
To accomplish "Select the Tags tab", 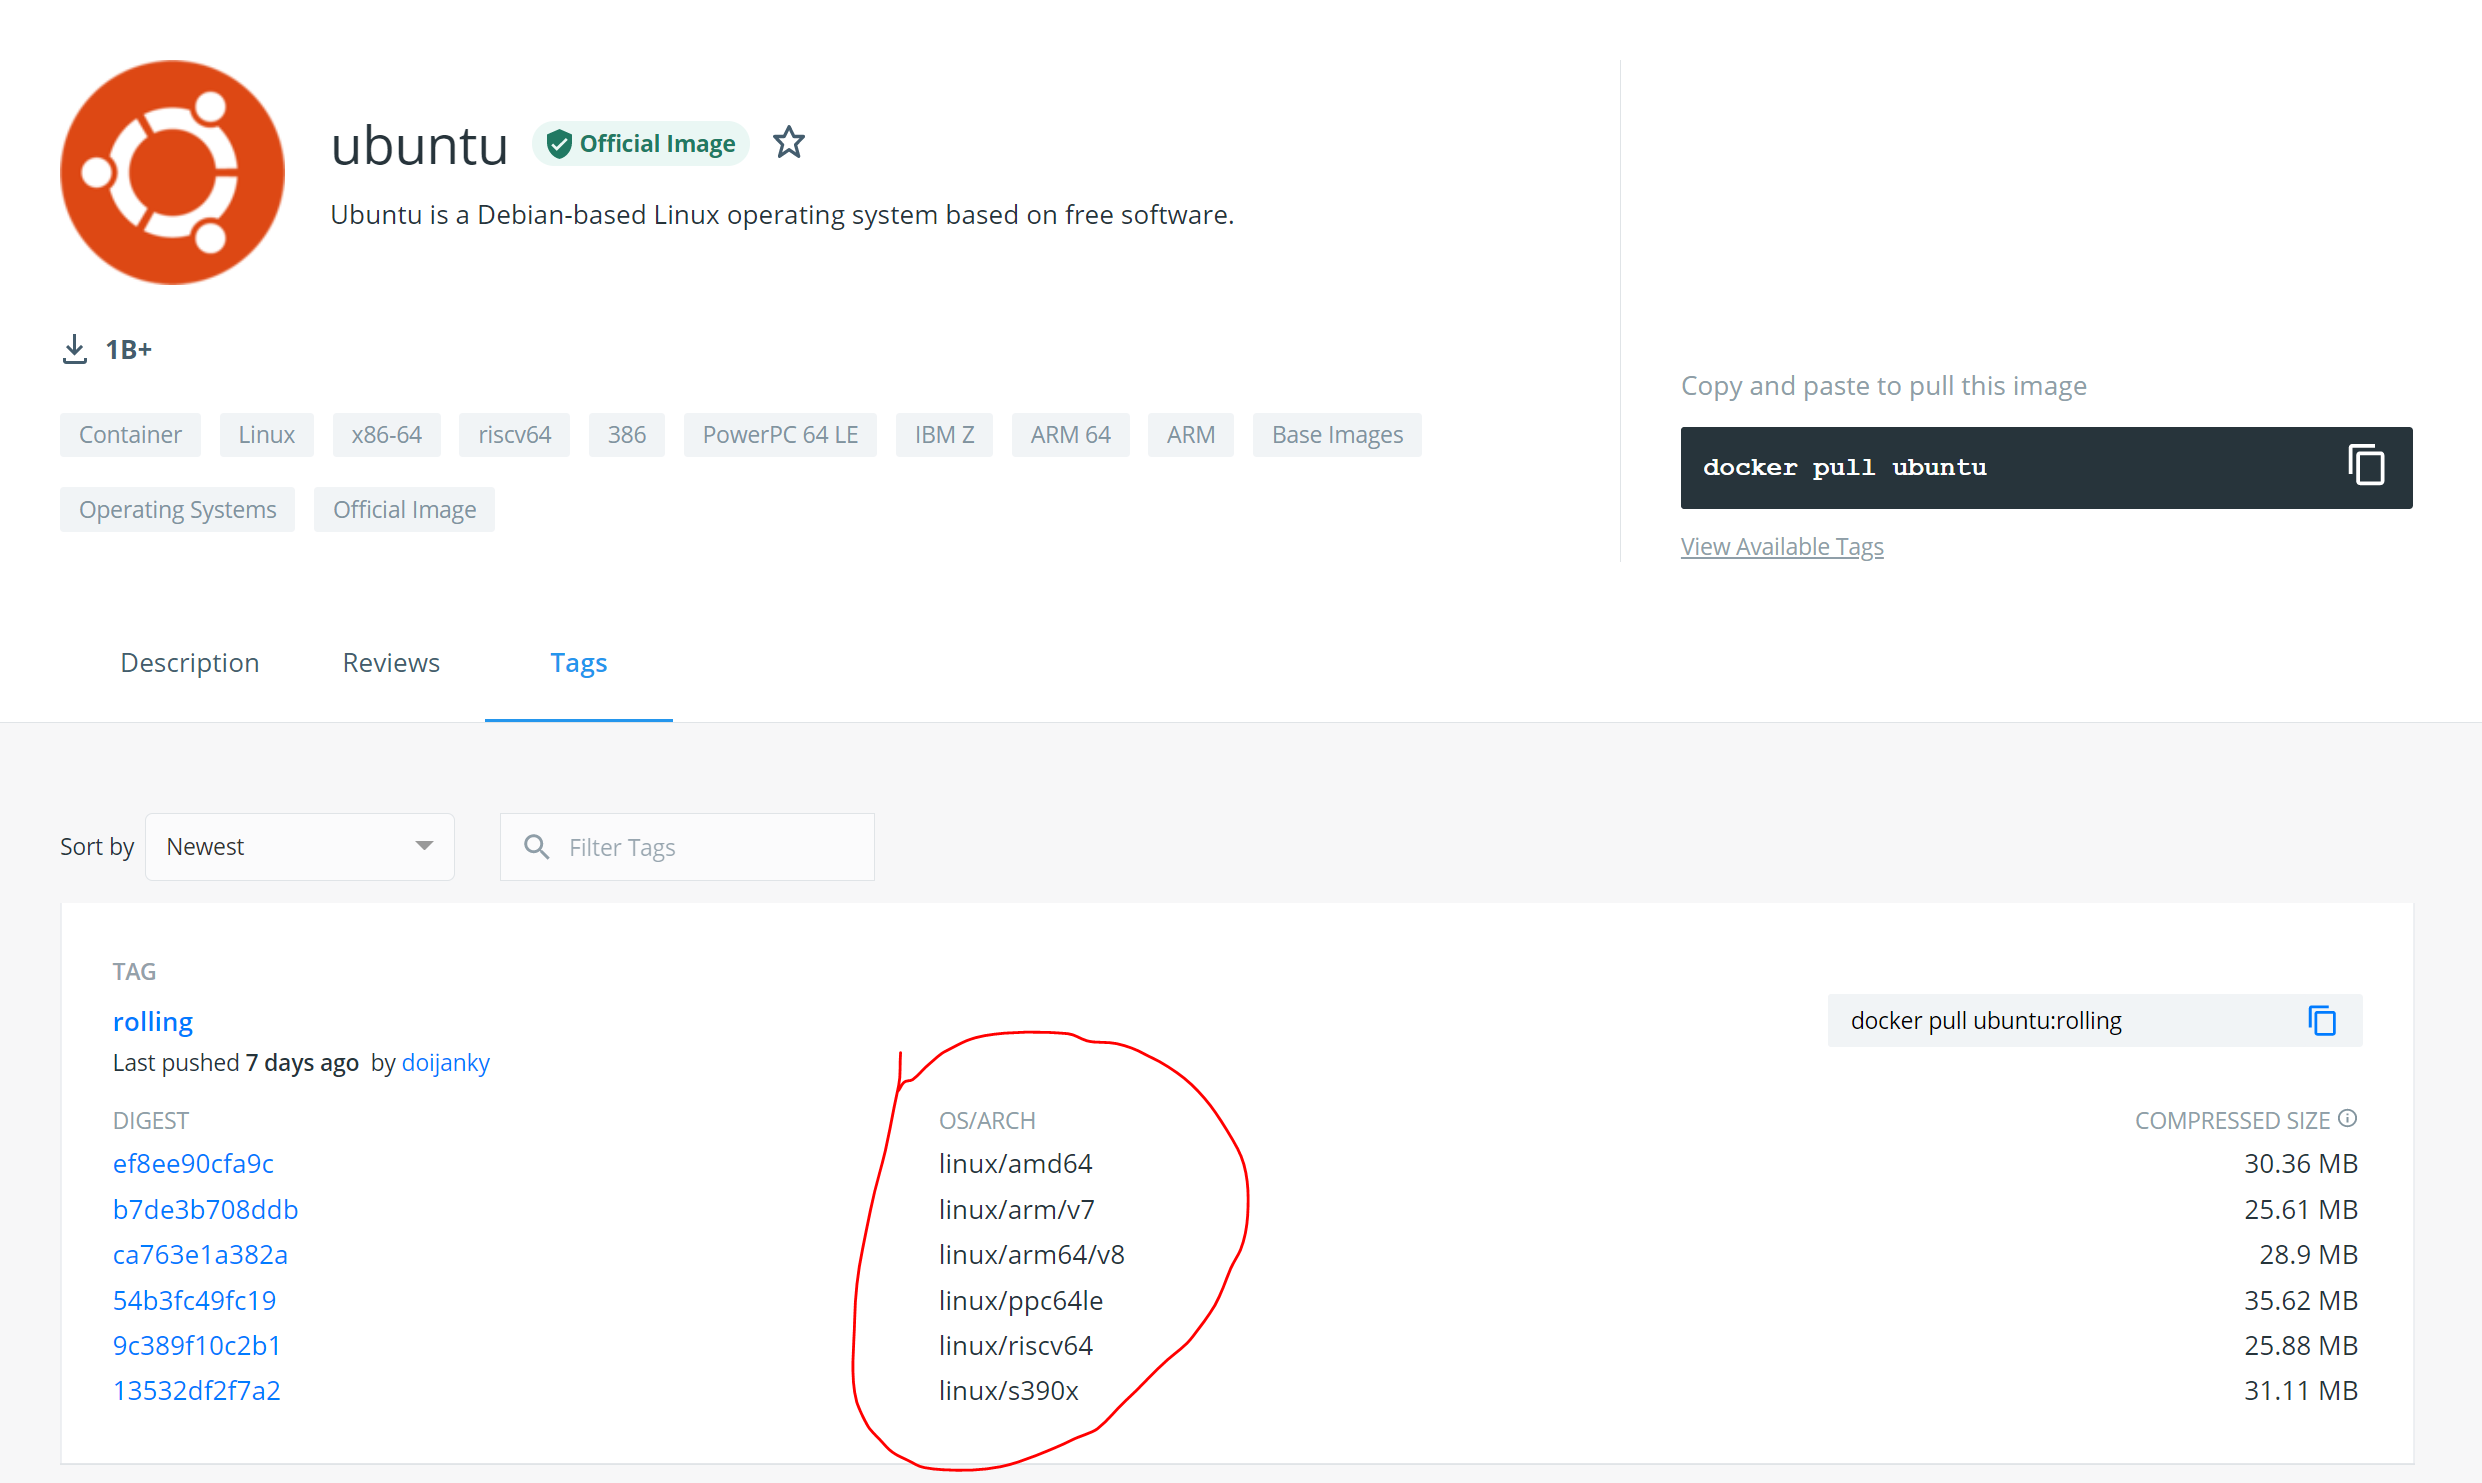I will tap(577, 662).
